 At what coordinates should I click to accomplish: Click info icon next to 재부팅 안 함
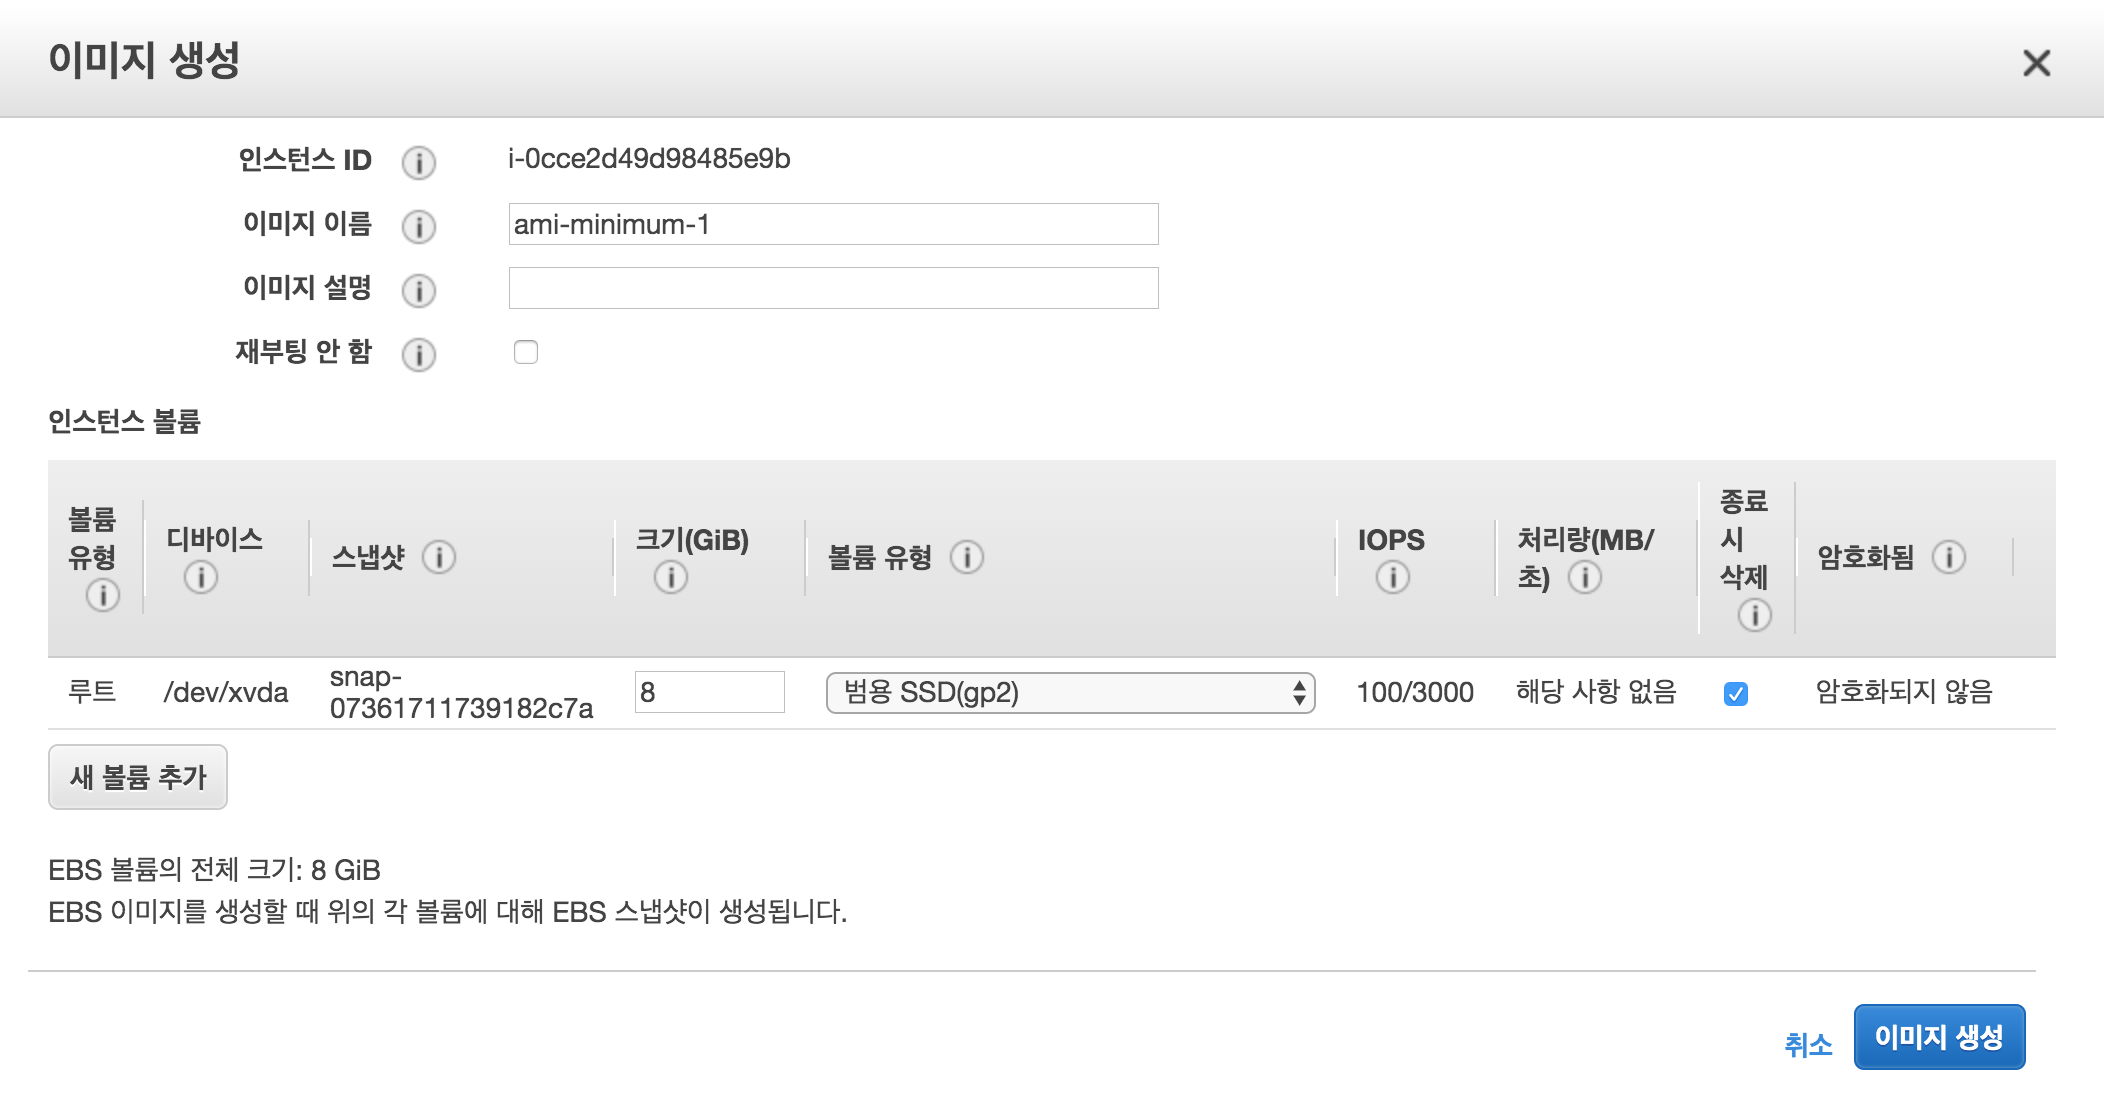(x=418, y=354)
